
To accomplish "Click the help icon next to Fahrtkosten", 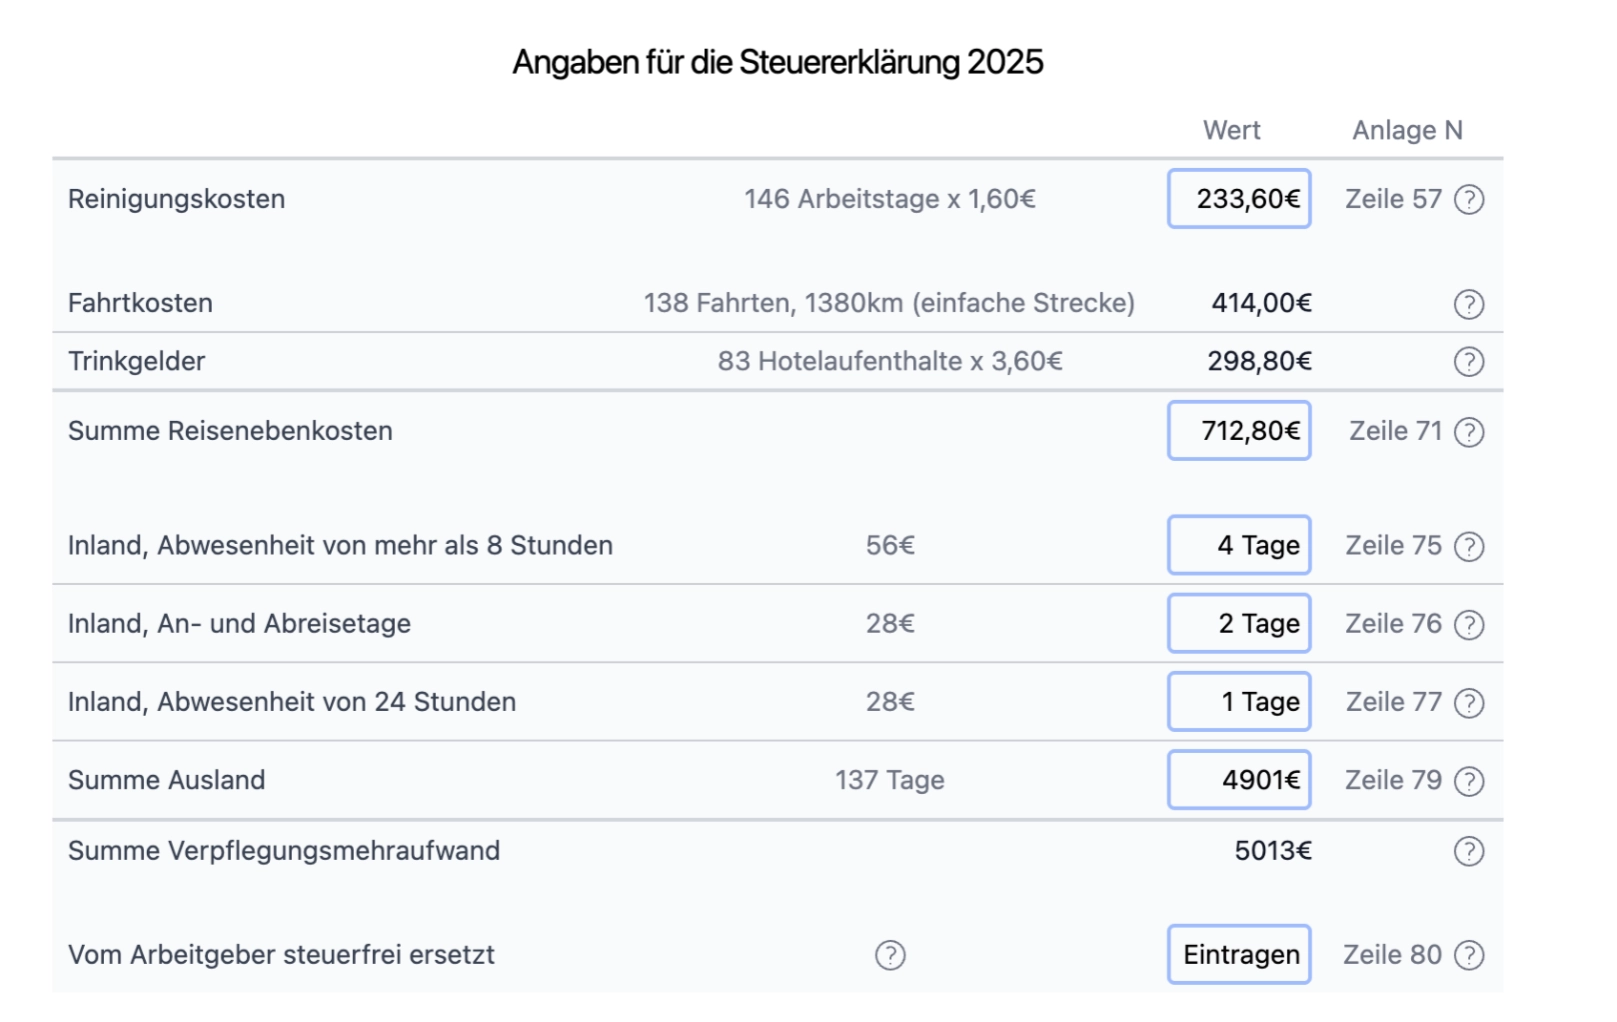I will coord(1470,304).
